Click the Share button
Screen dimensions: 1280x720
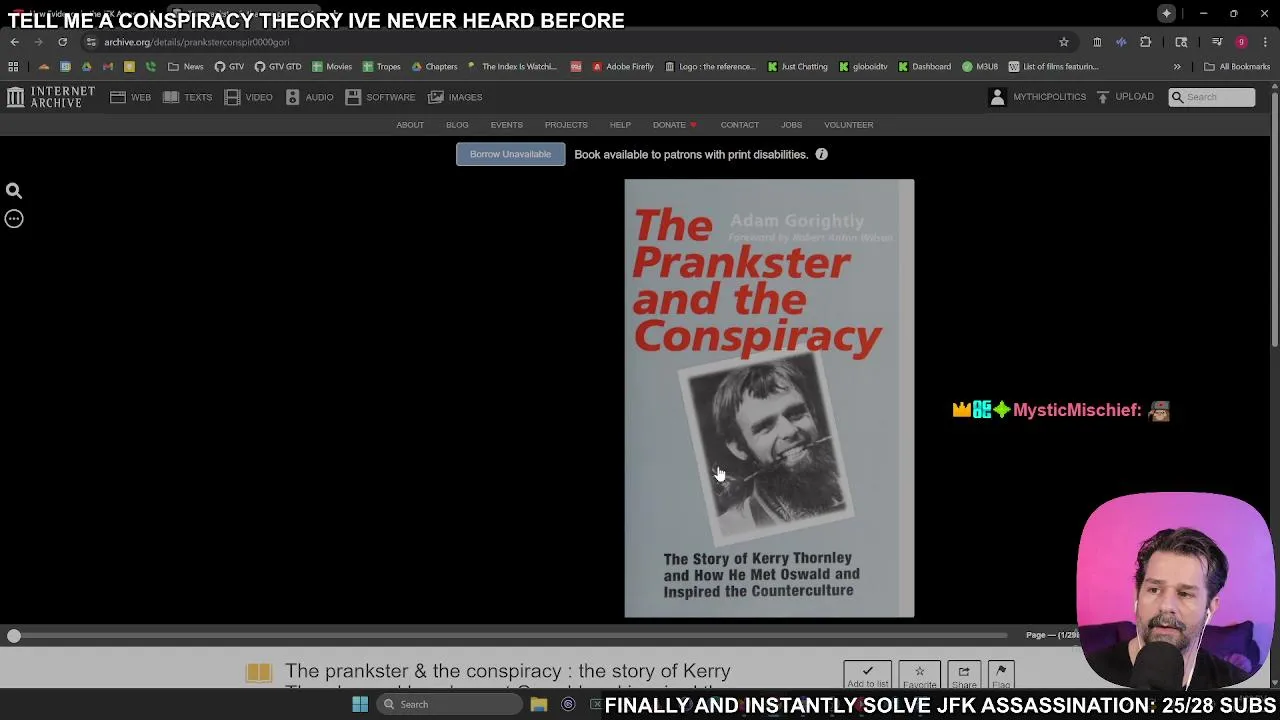click(x=964, y=676)
